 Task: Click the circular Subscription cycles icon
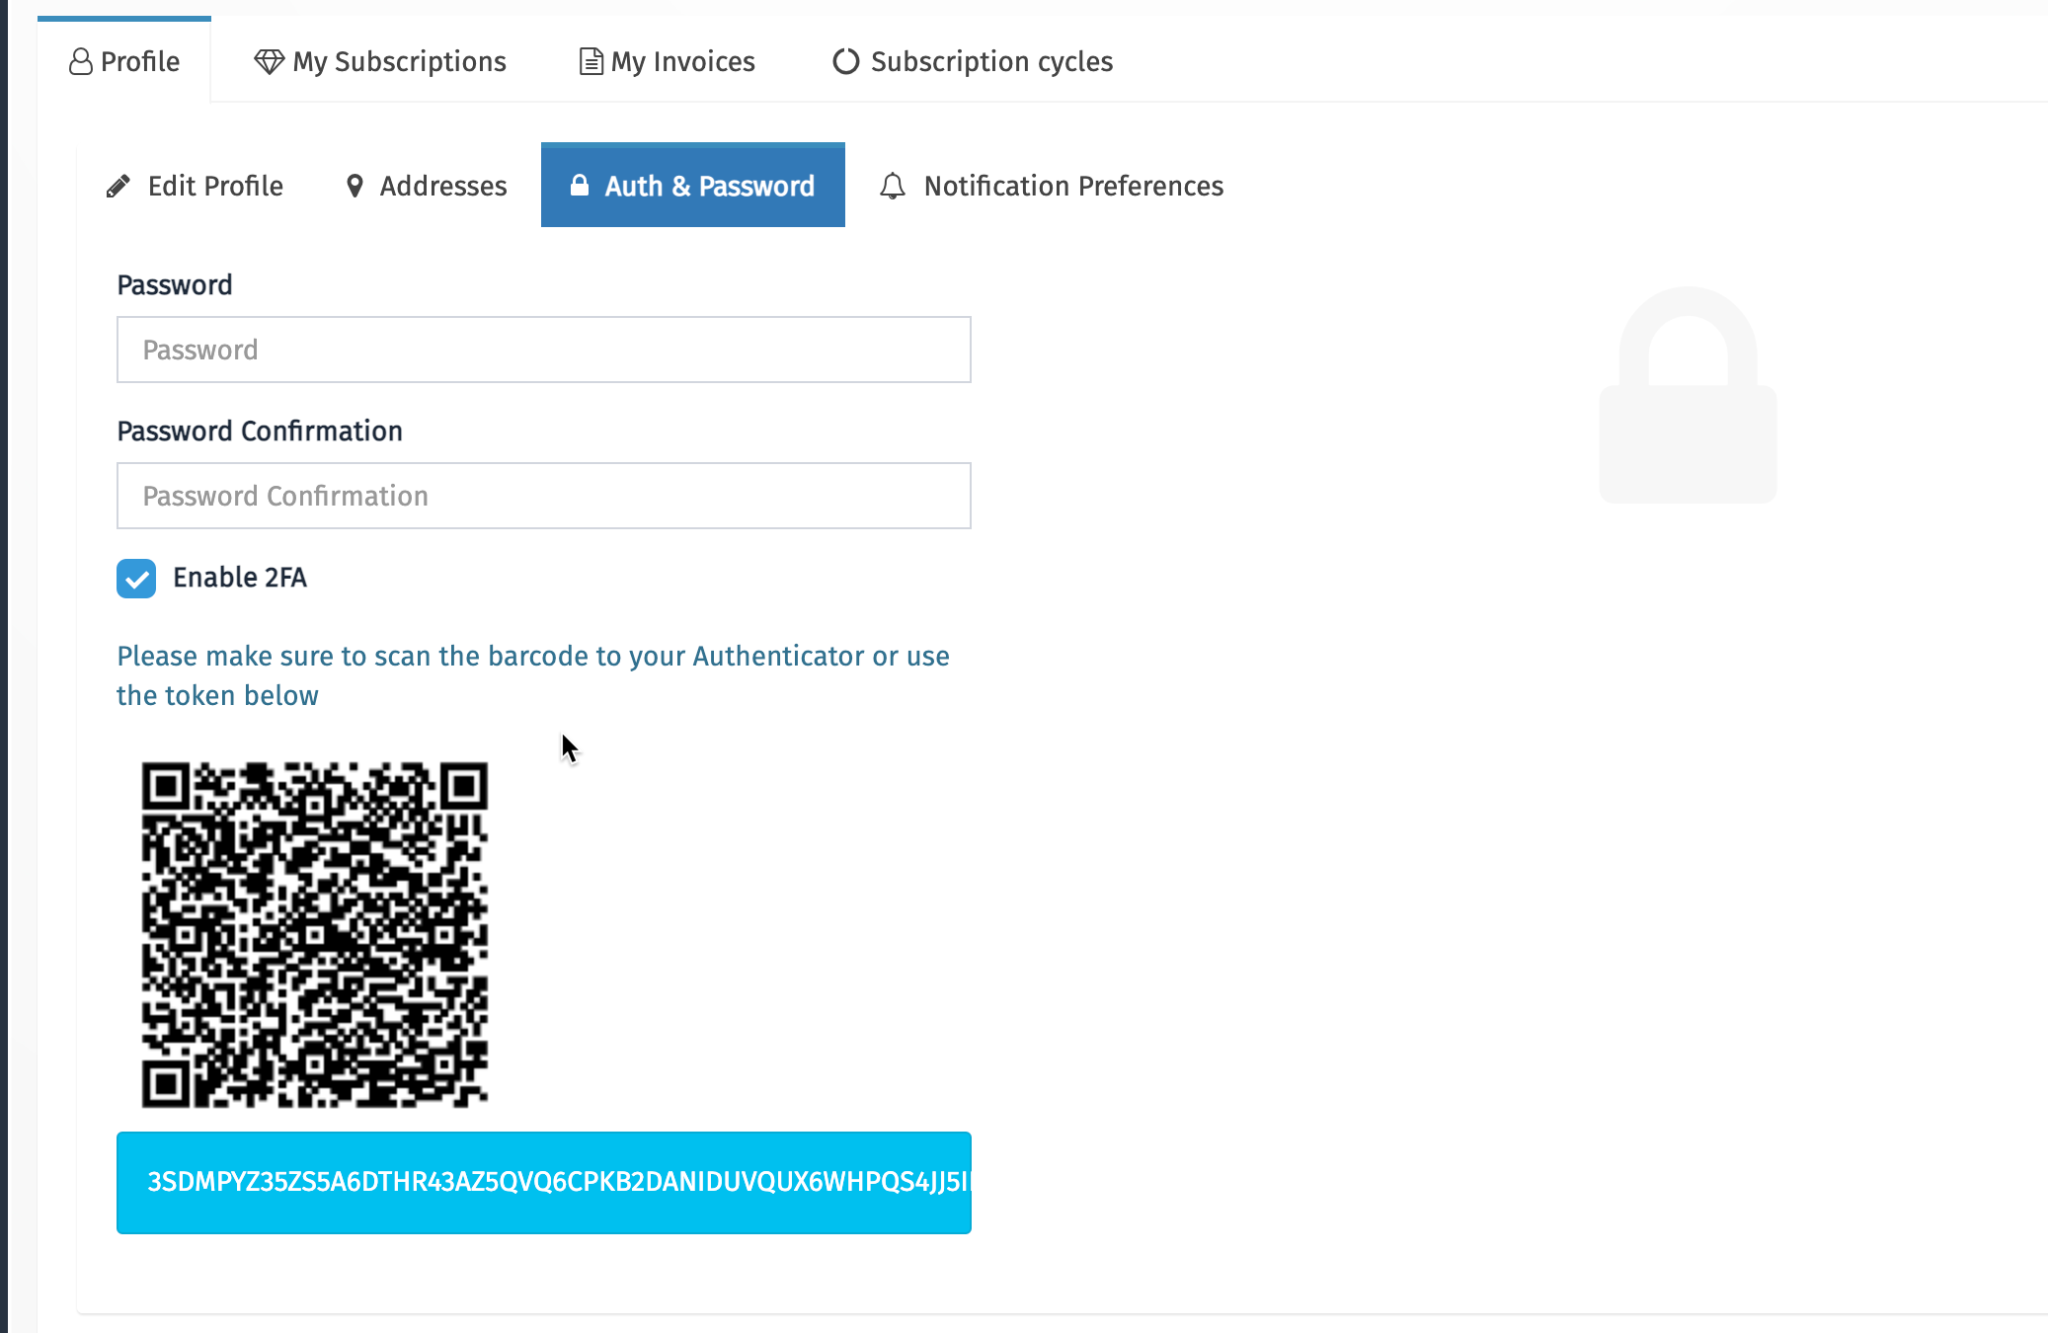(845, 62)
